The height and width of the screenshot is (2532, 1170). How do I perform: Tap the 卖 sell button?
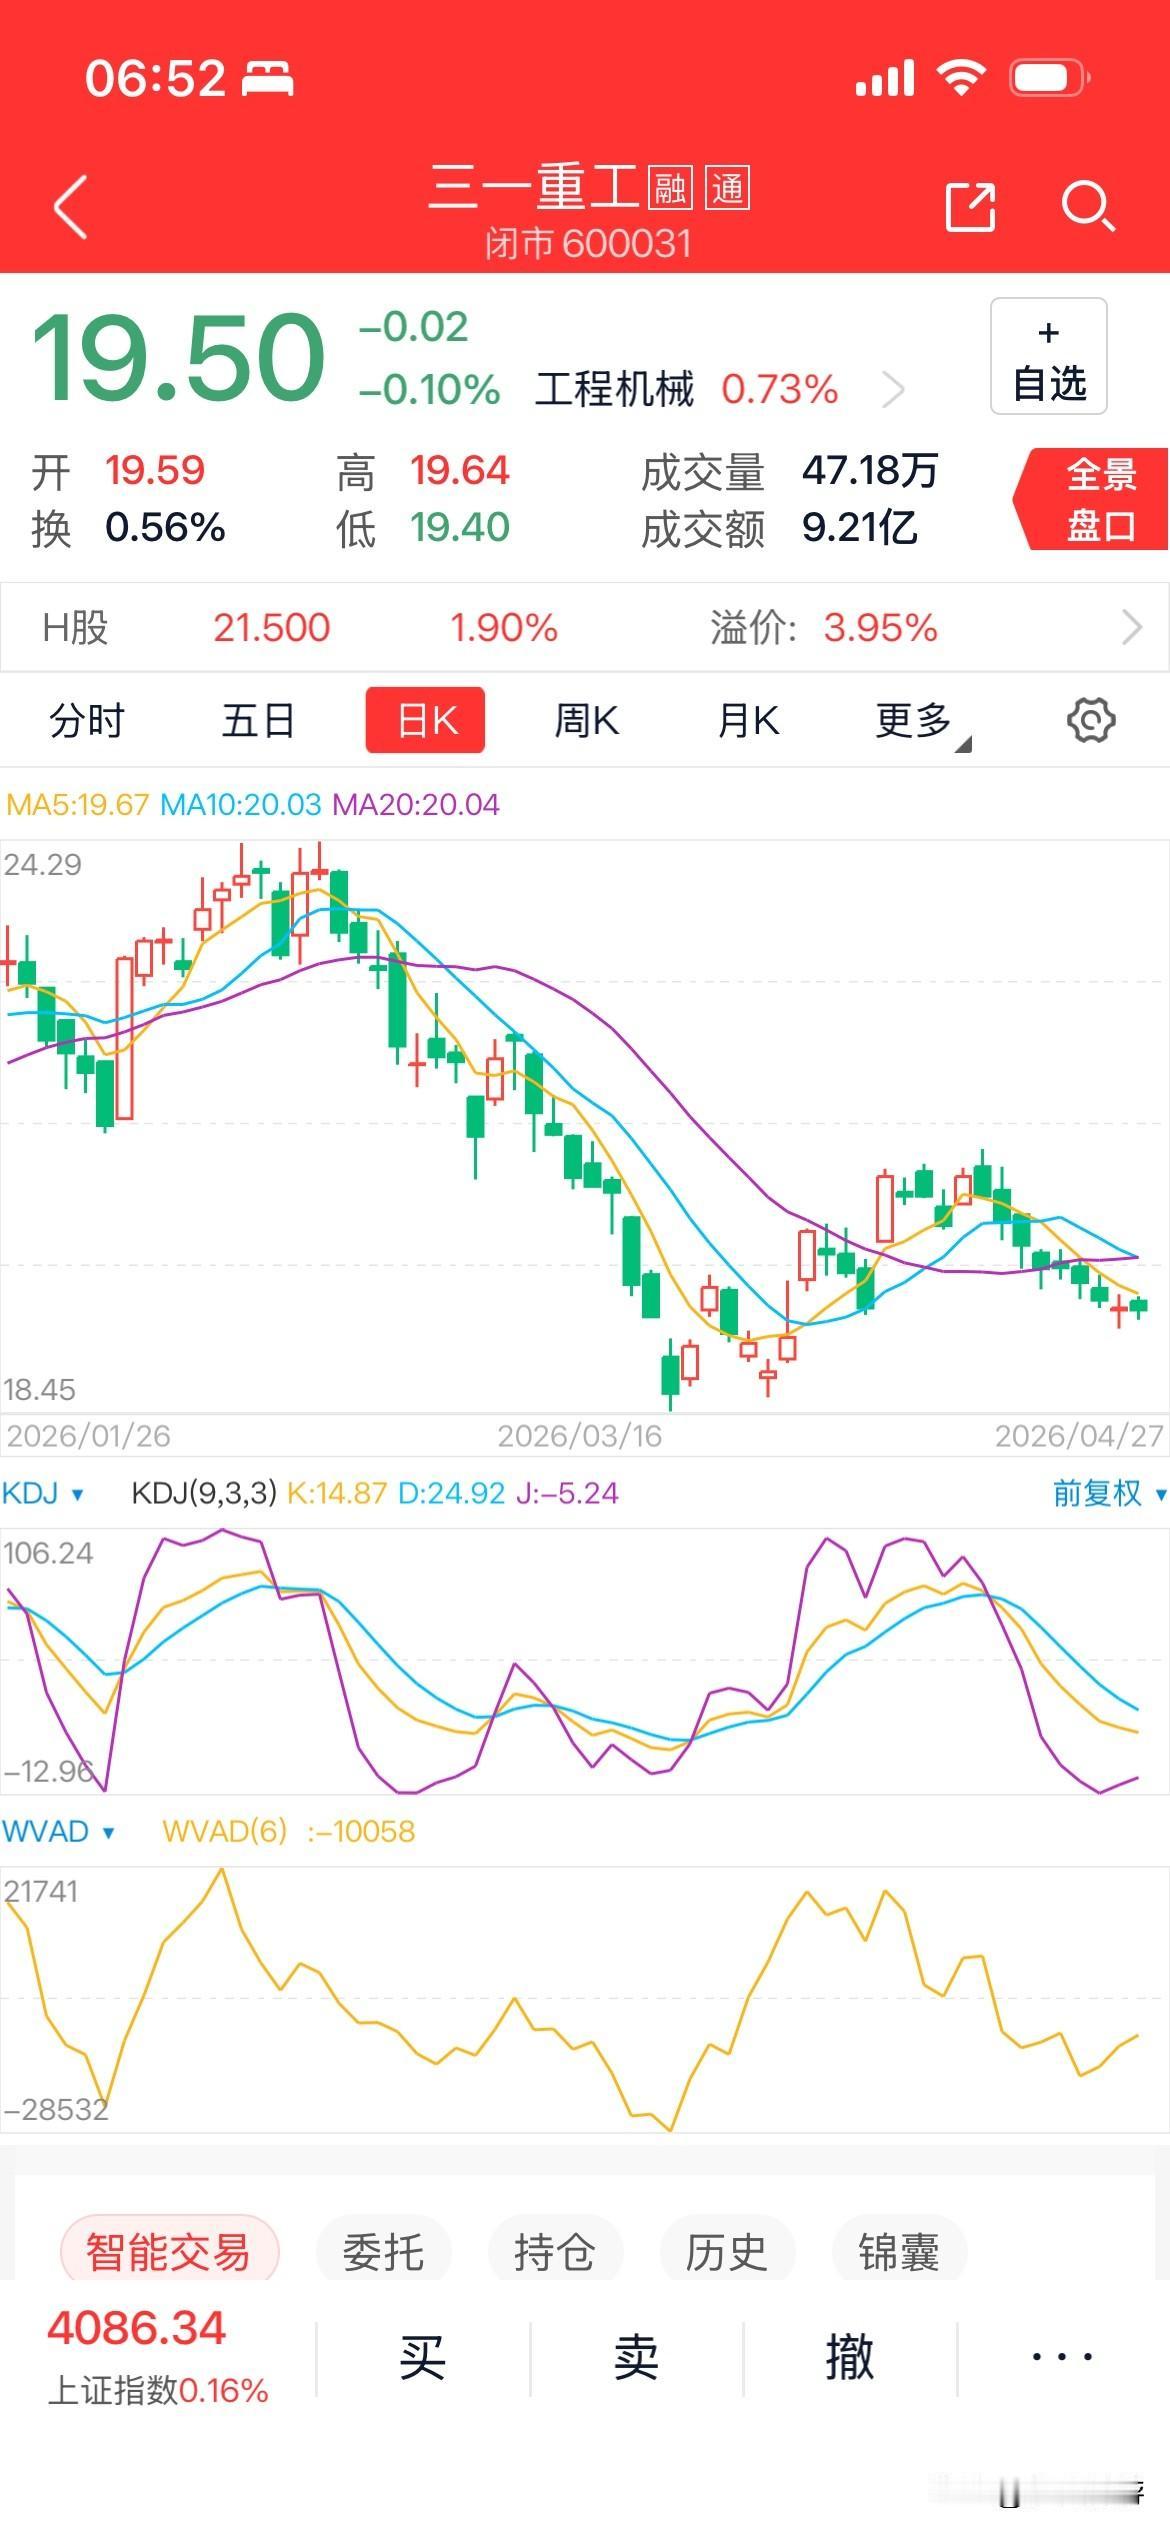pyautogui.click(x=637, y=2358)
